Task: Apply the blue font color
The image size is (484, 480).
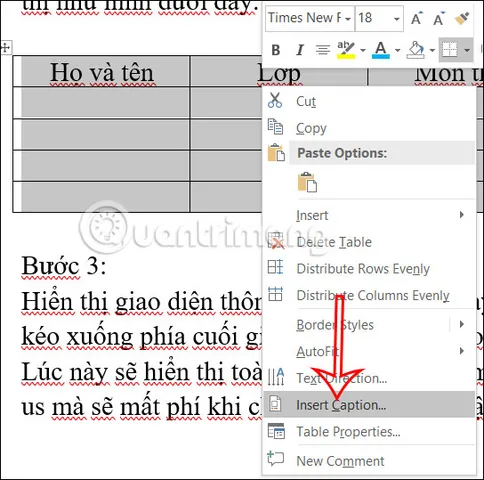Action: point(381,50)
